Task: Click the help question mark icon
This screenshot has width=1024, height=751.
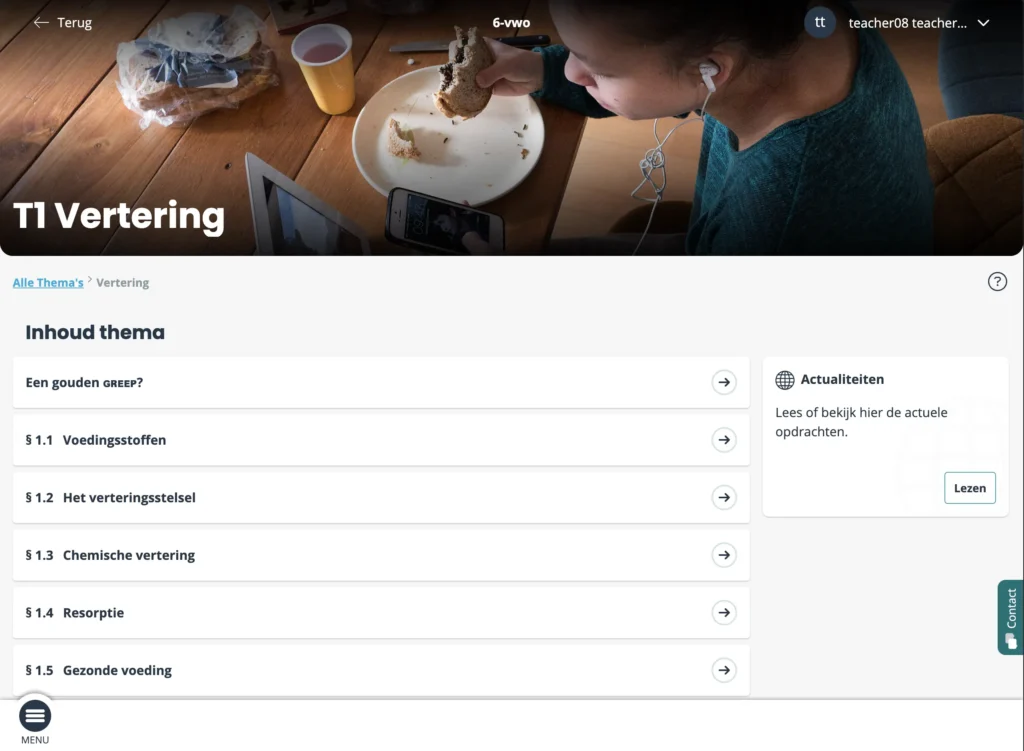Action: pyautogui.click(x=997, y=282)
